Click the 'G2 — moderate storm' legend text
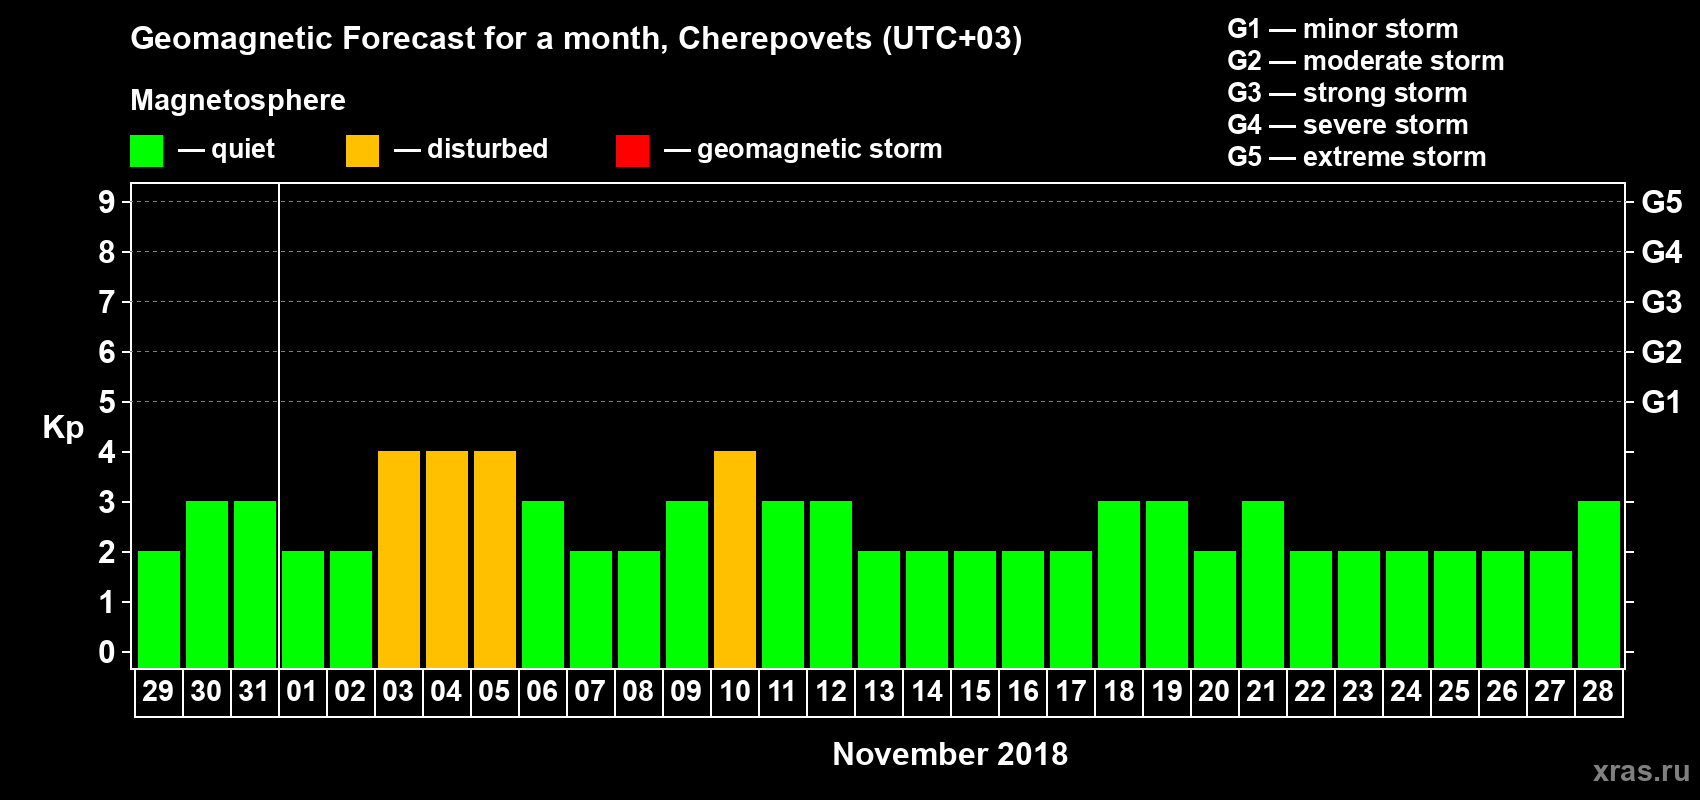The width and height of the screenshot is (1700, 800). tap(1366, 61)
